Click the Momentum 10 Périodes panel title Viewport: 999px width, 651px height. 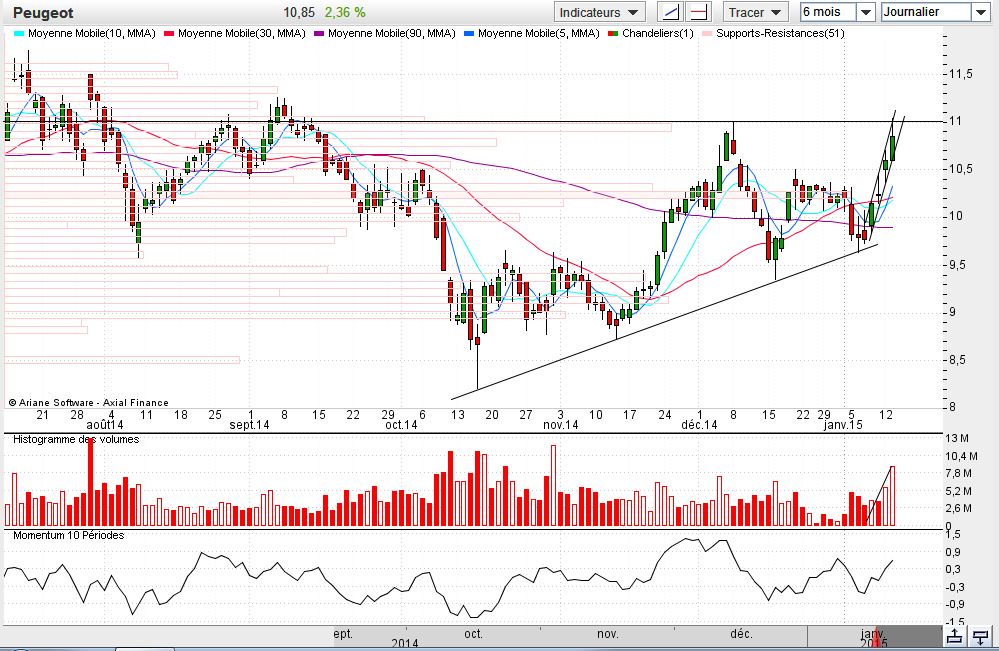[68, 536]
